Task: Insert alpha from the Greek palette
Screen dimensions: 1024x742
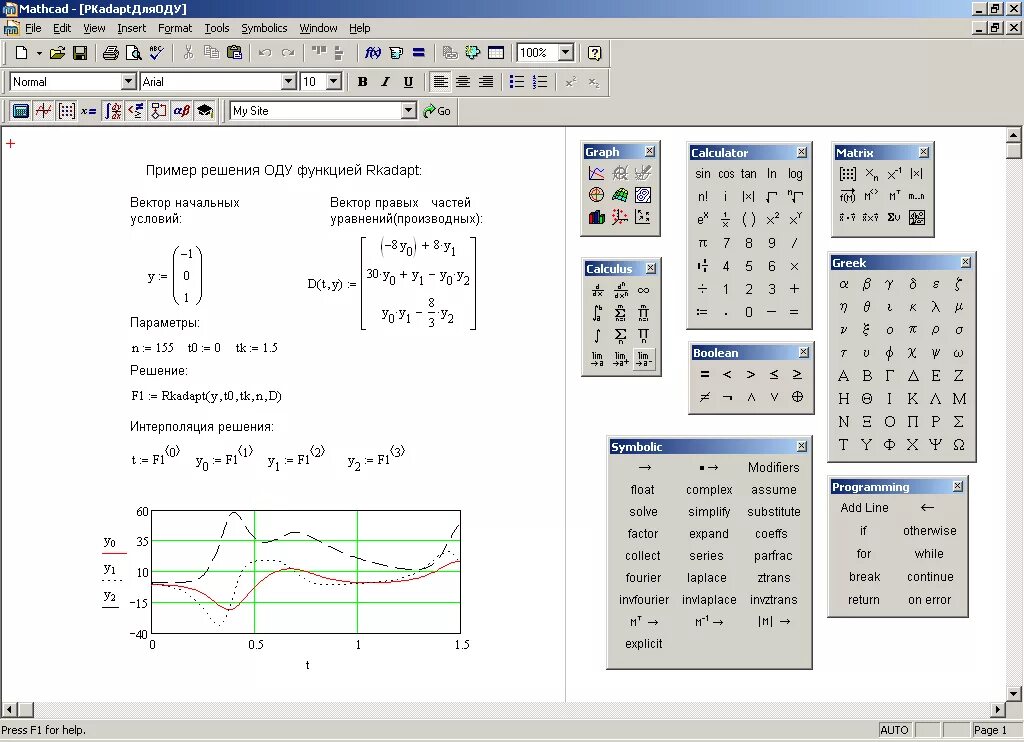Action: pos(844,284)
